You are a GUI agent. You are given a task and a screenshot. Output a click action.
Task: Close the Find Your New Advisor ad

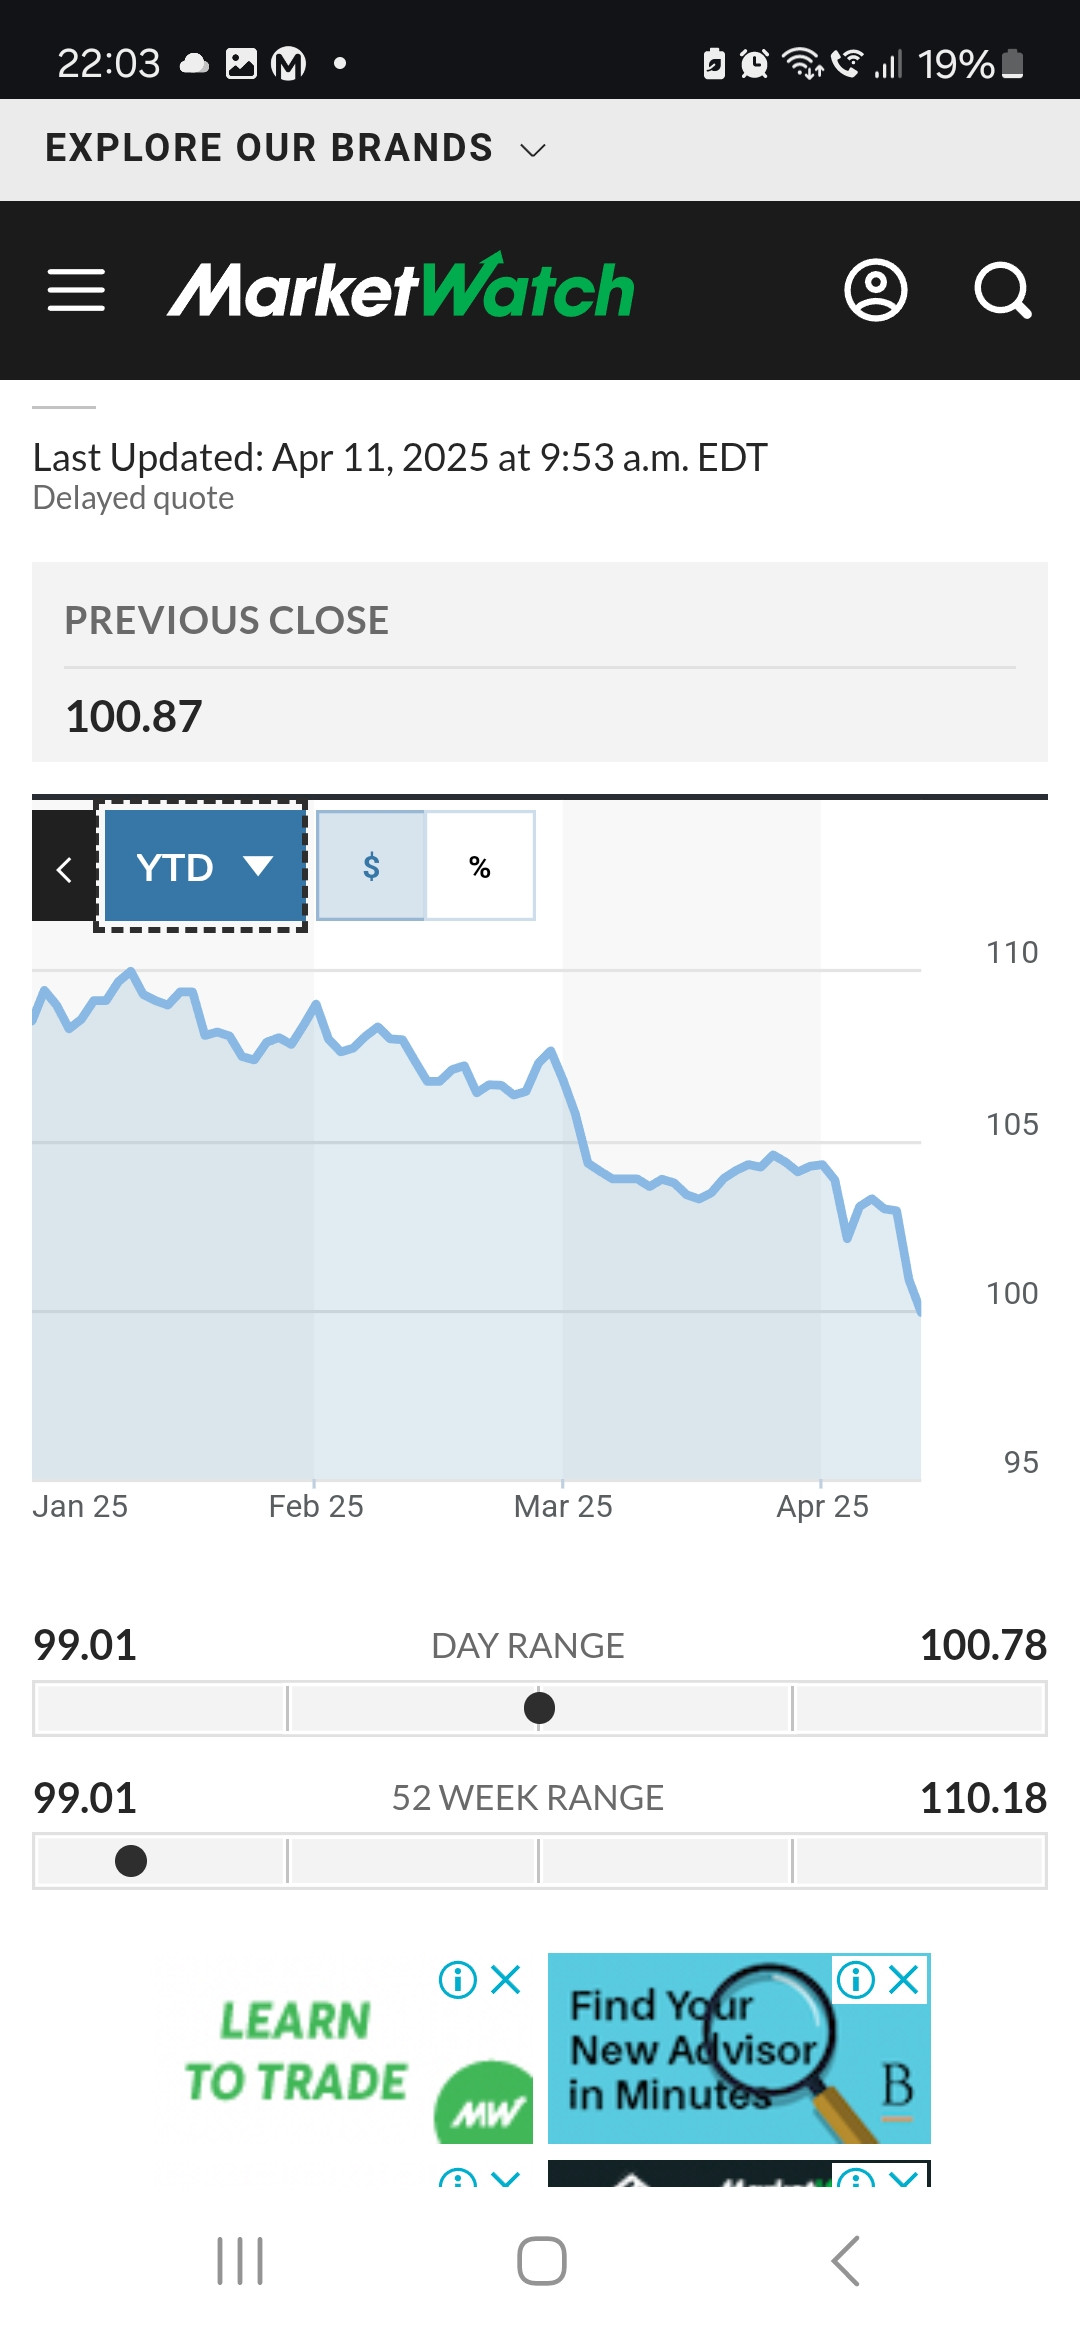pyautogui.click(x=905, y=1979)
